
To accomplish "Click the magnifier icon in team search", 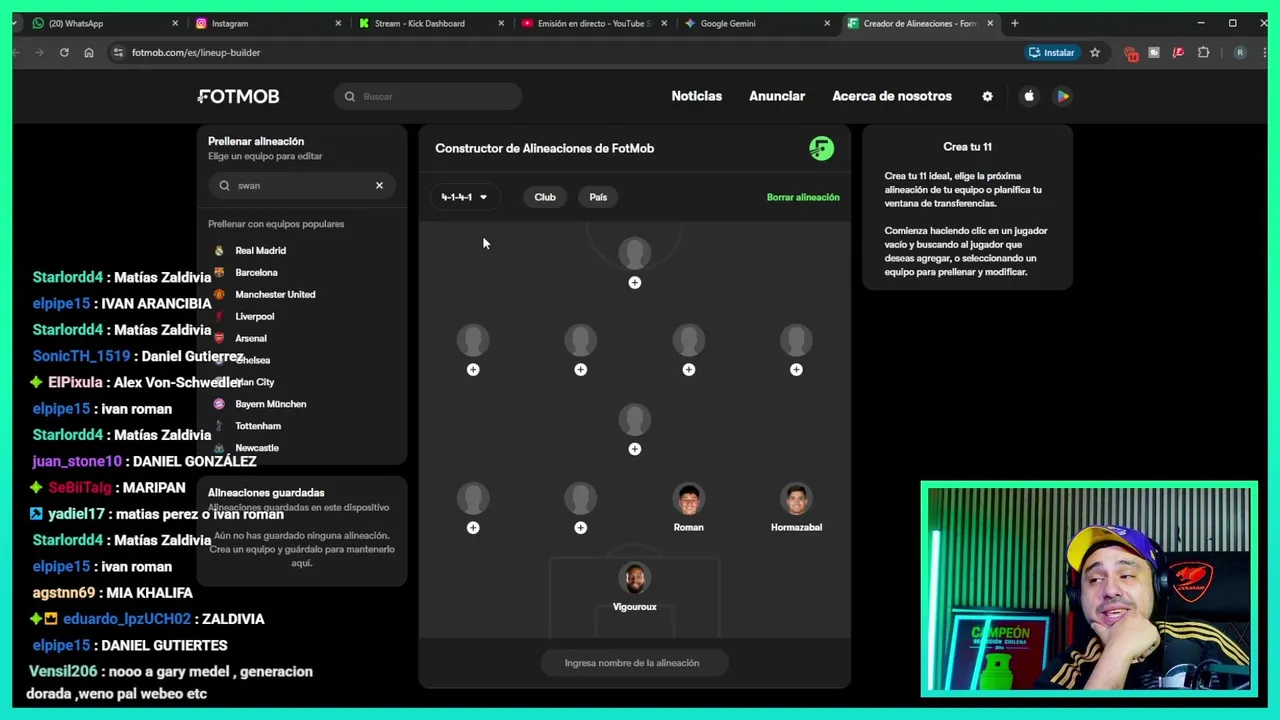I will 224,185.
